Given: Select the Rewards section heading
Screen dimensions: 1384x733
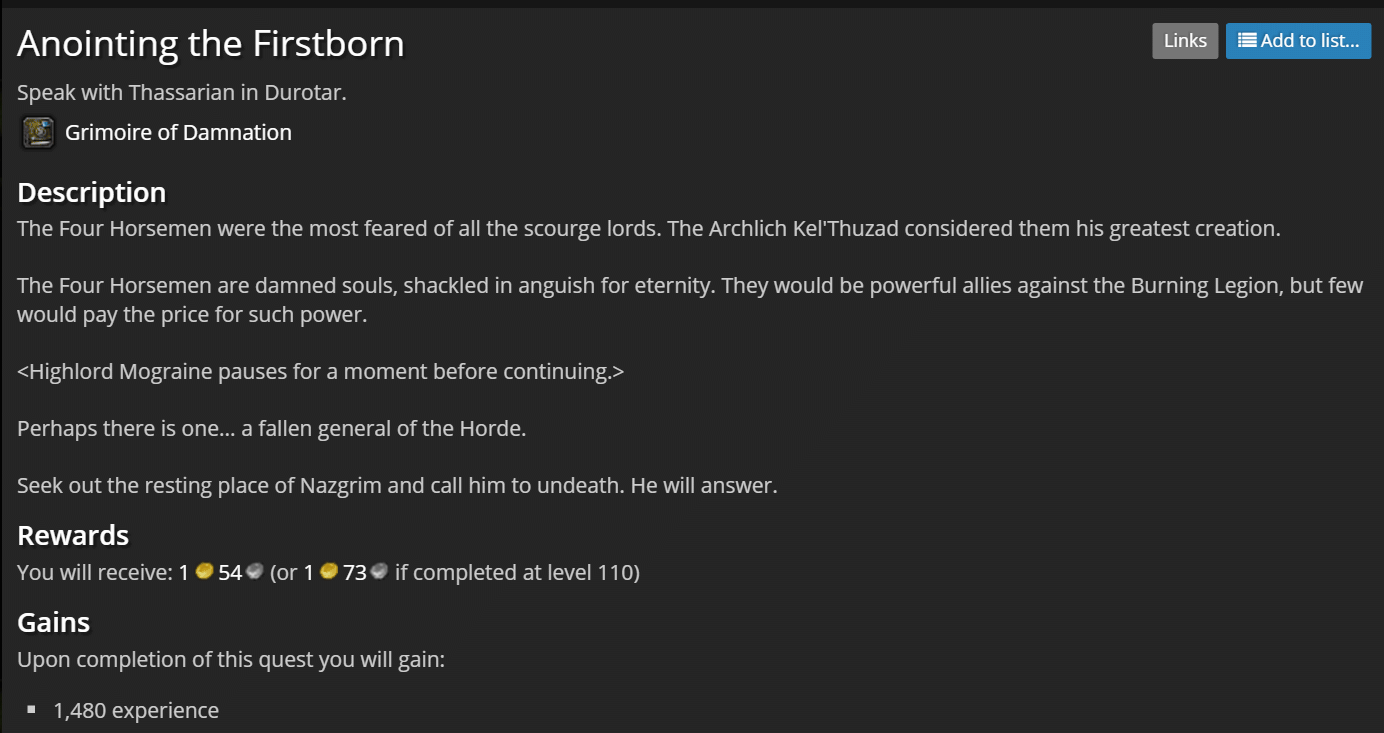Looking at the screenshot, I should click(73, 535).
